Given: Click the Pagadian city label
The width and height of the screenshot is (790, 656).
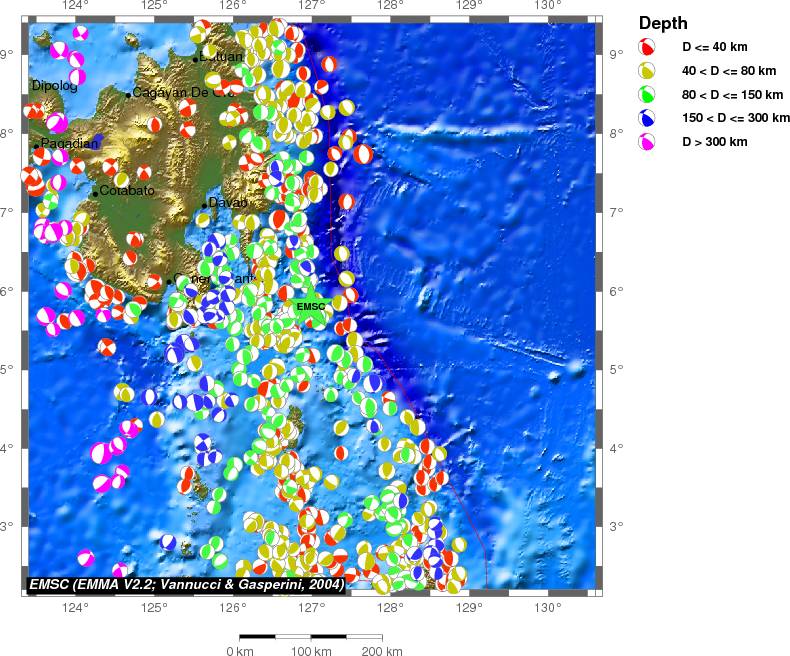Looking at the screenshot, I should [70, 144].
